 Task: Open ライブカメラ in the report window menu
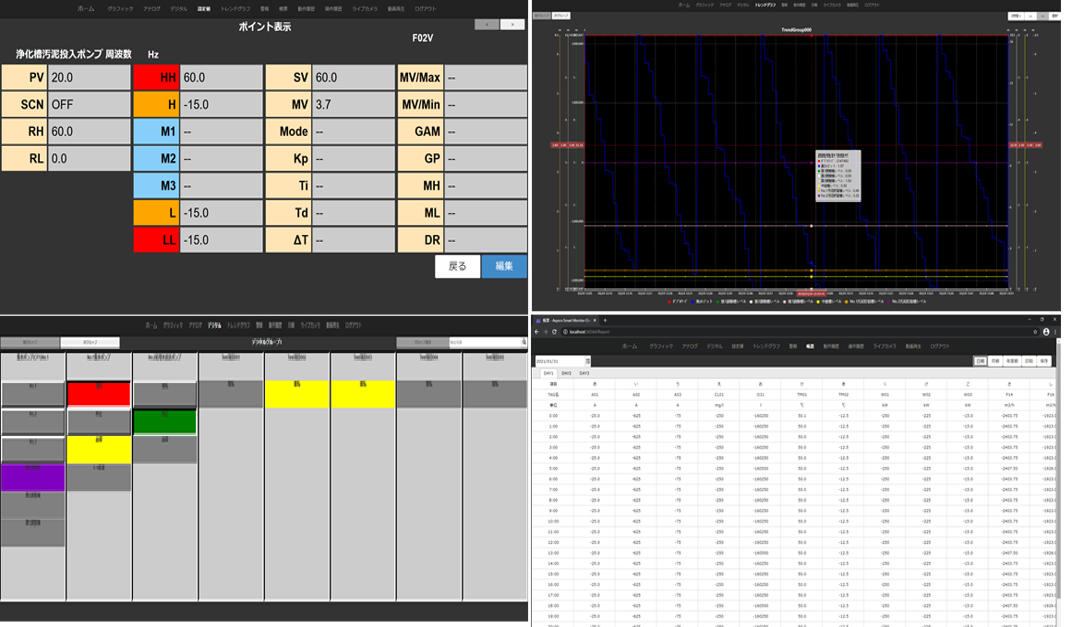click(885, 346)
